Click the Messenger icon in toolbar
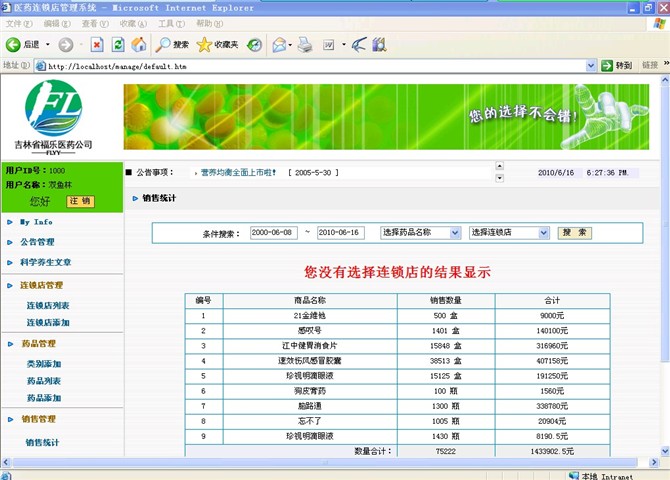 pyautogui.click(x=359, y=44)
